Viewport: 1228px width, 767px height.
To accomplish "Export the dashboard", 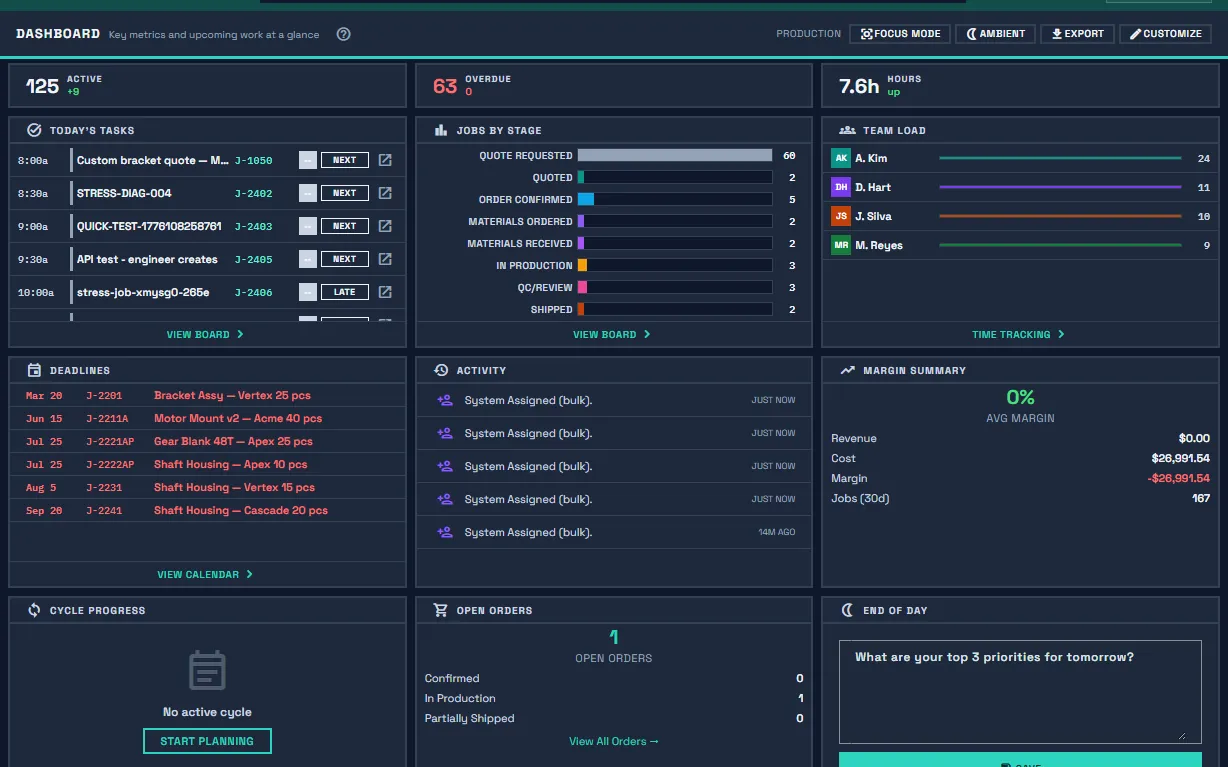I will 1077,34.
